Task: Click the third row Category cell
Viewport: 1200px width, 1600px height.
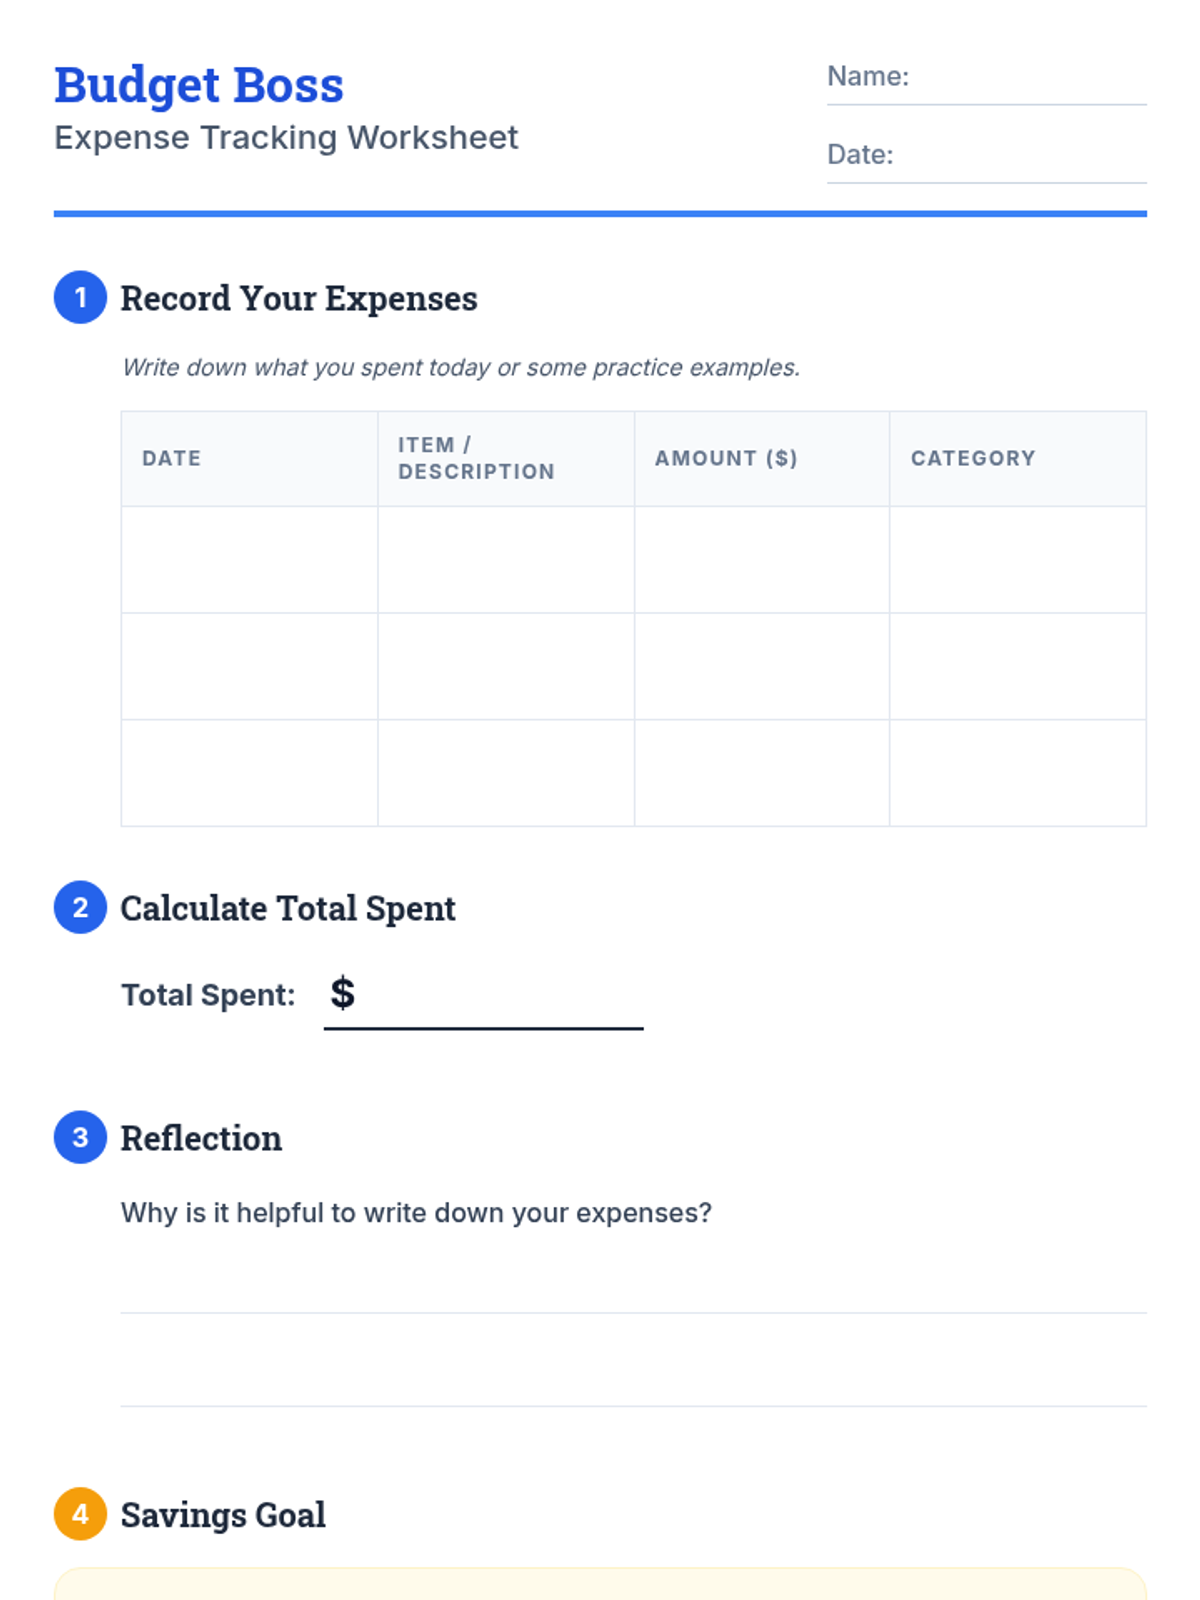Action: pos(1018,773)
